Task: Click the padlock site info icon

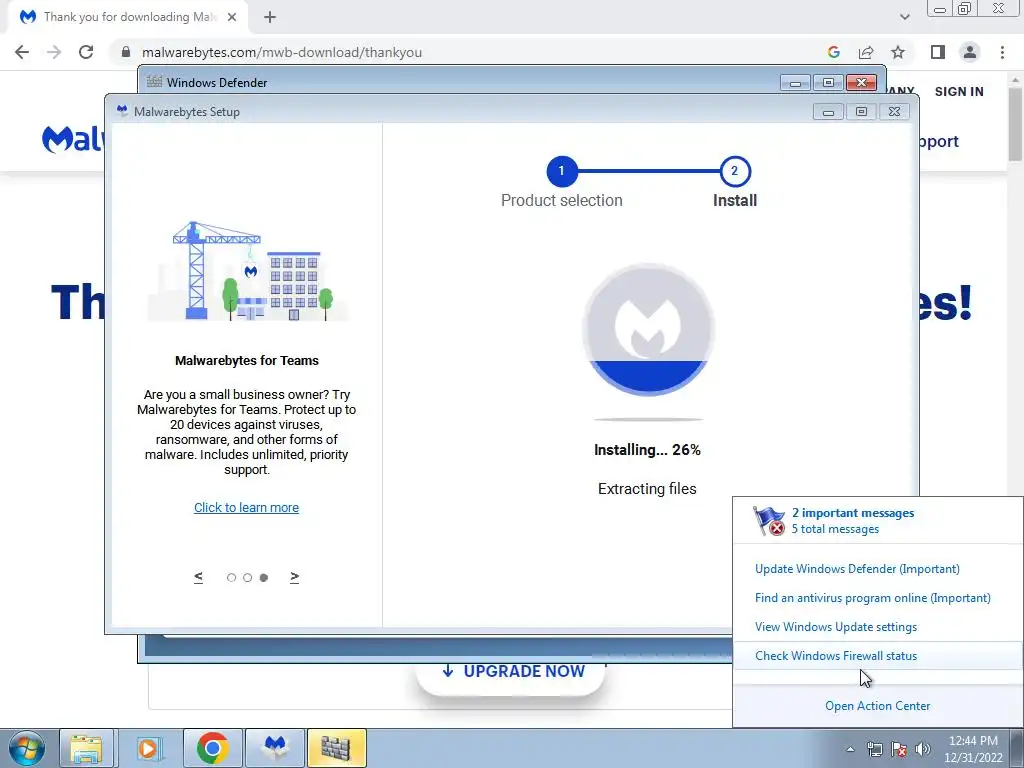Action: [126, 52]
